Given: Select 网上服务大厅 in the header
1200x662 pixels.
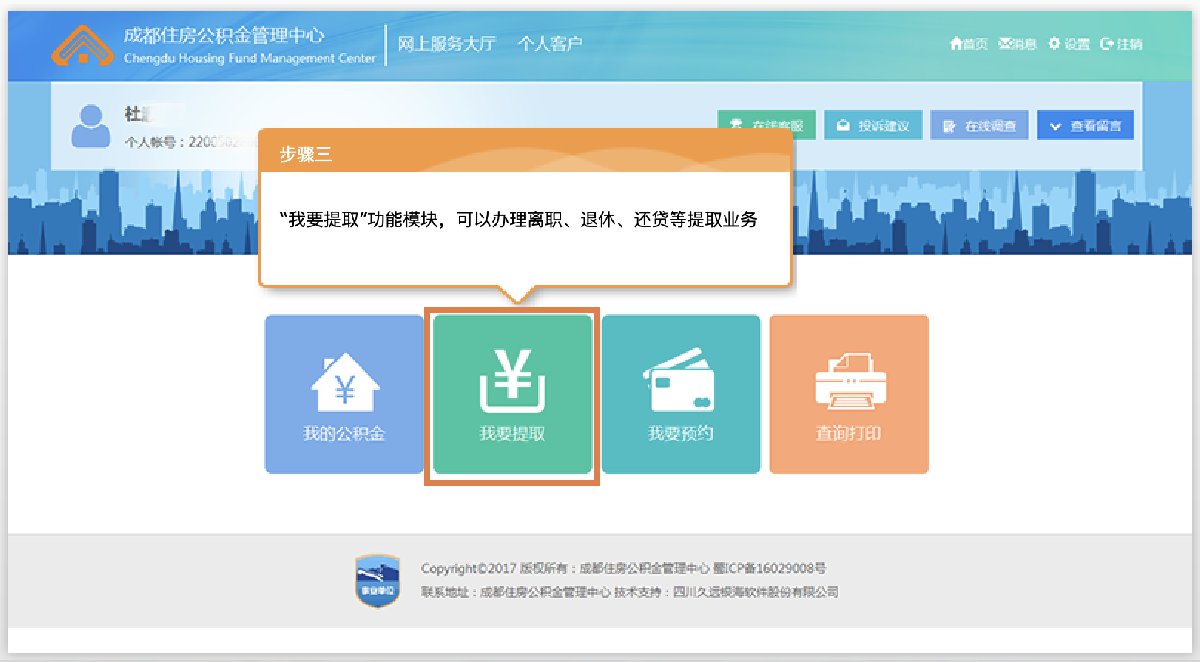Looking at the screenshot, I should pyautogui.click(x=446, y=44).
